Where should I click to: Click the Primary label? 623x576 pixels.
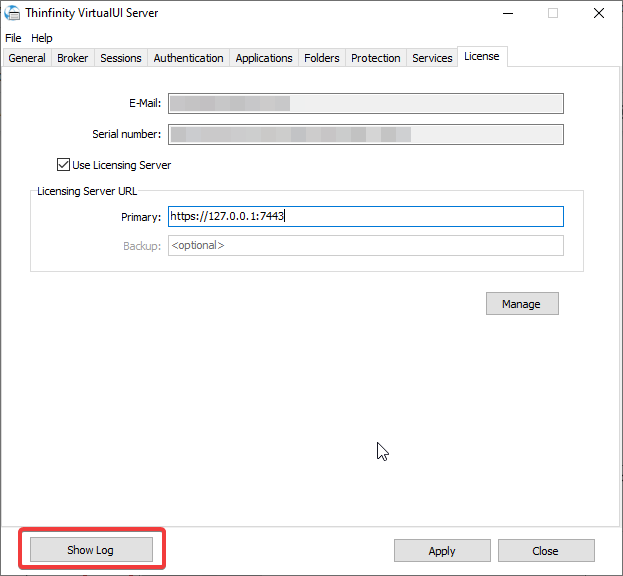[141, 217]
